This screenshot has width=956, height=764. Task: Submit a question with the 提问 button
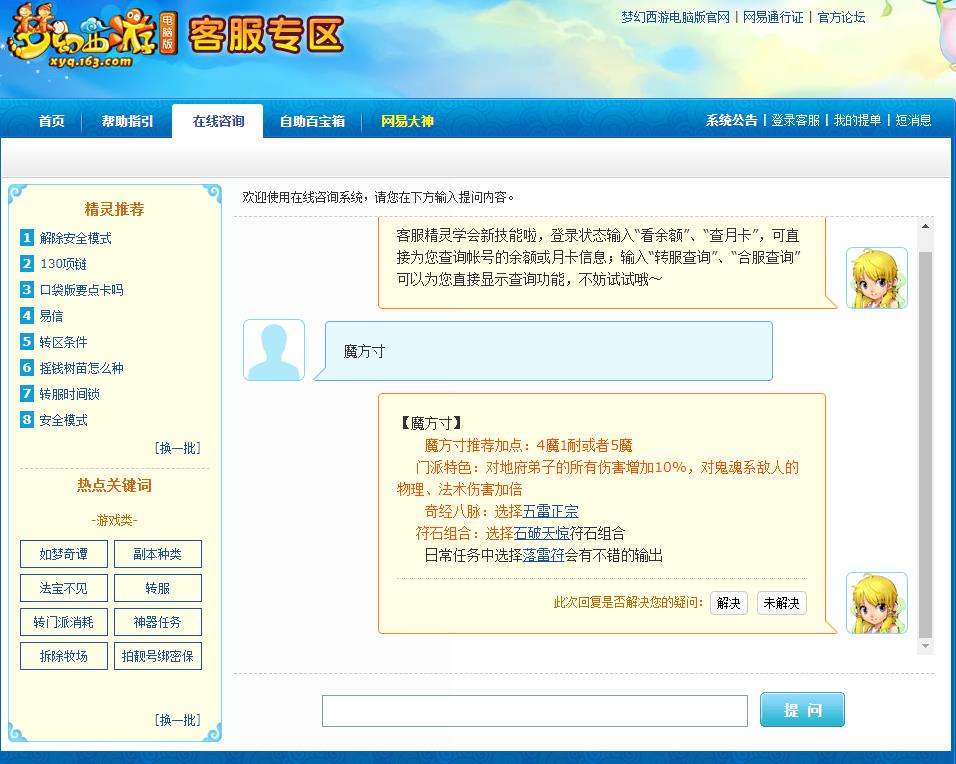tap(802, 709)
